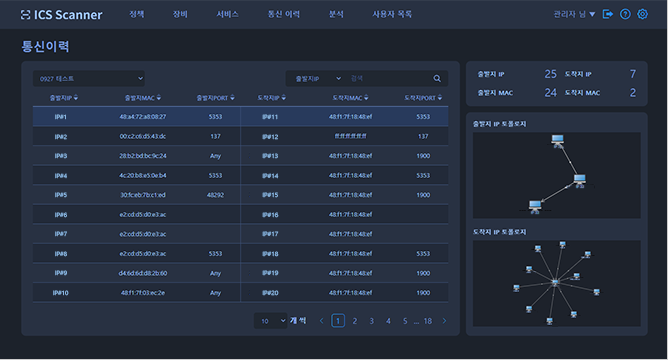Screen dimensions: 668x360
Task: Click the IP#4 source cell
Action: coord(61,176)
